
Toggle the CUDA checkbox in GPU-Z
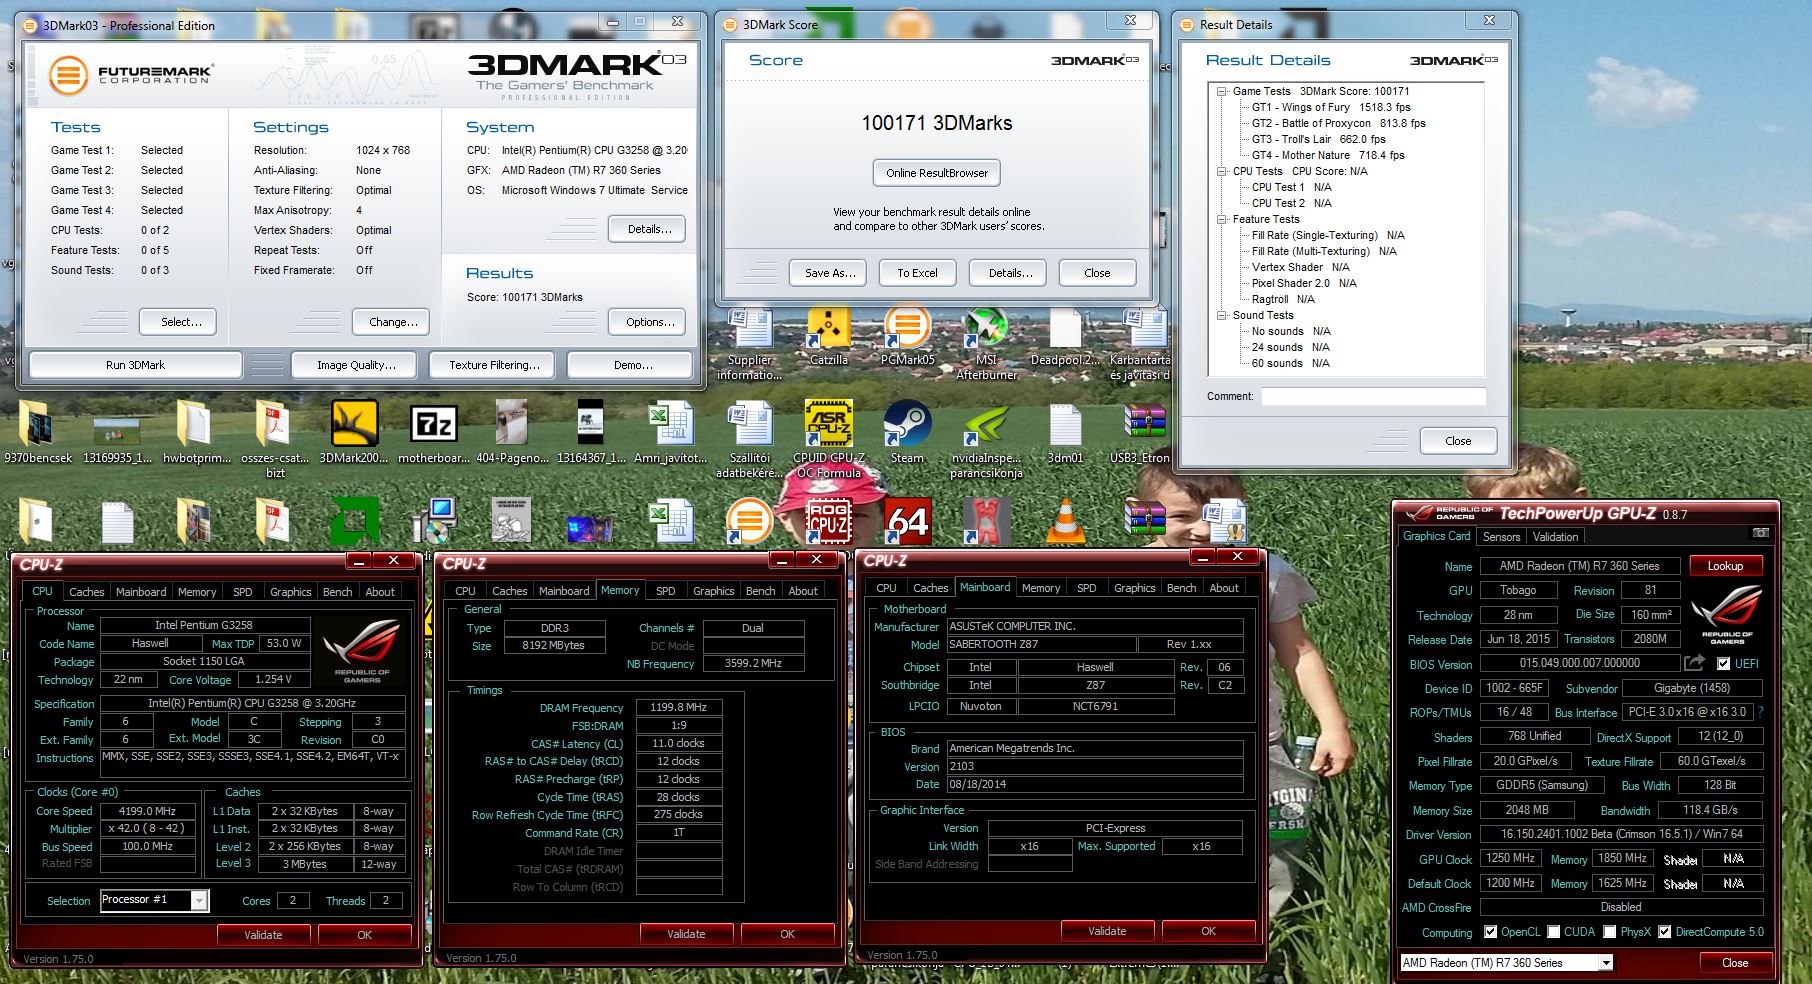coord(1553,932)
